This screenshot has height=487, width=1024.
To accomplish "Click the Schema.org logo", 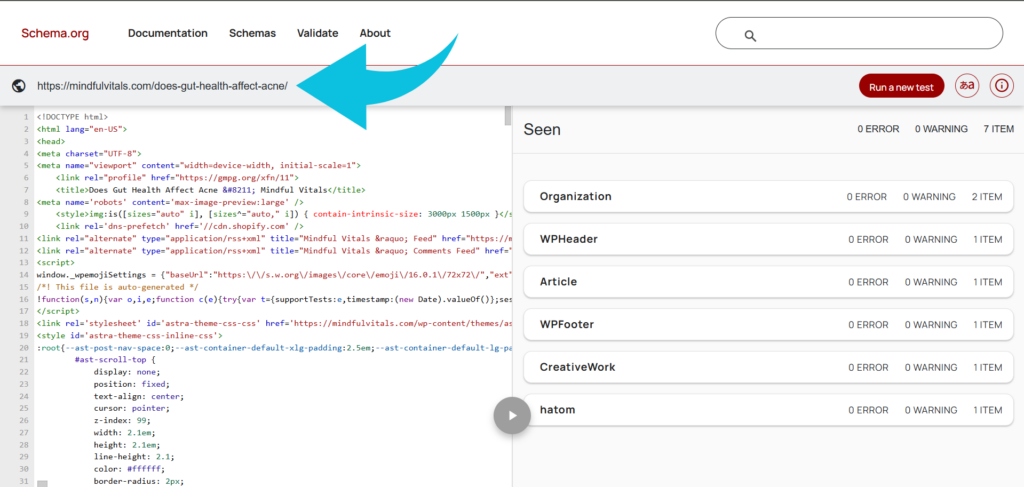I will [x=55, y=33].
